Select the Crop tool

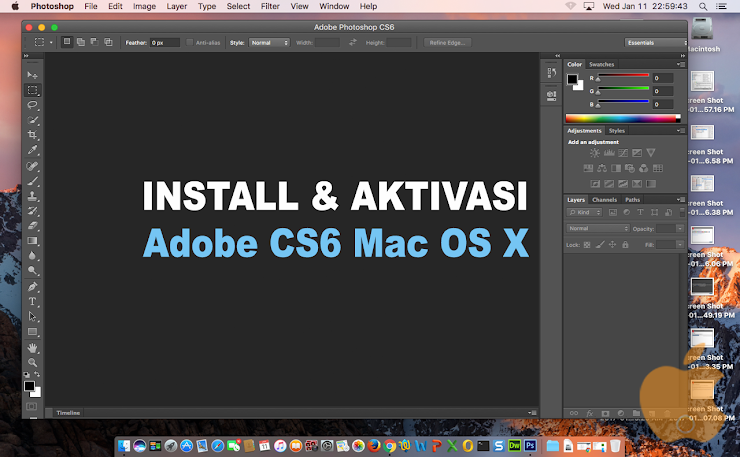point(32,135)
